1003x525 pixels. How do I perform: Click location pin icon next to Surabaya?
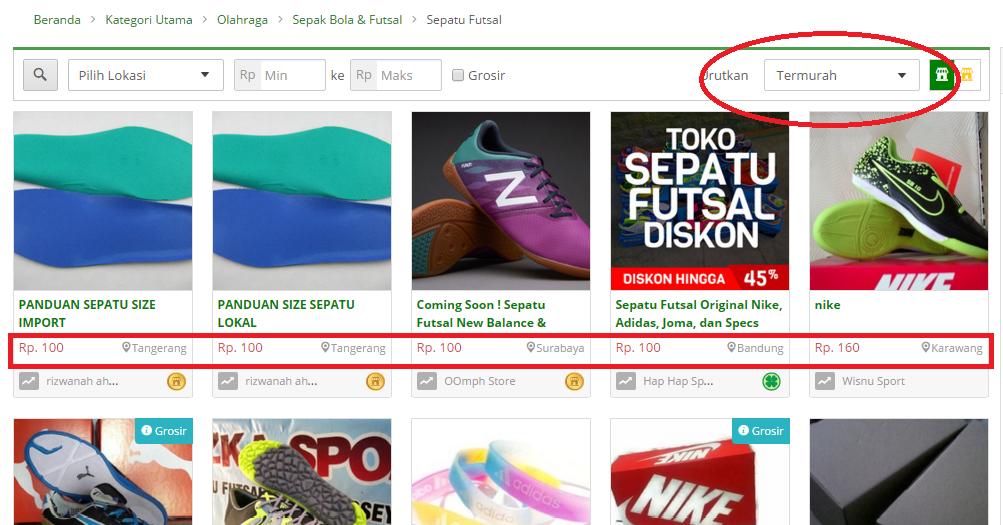[530, 347]
